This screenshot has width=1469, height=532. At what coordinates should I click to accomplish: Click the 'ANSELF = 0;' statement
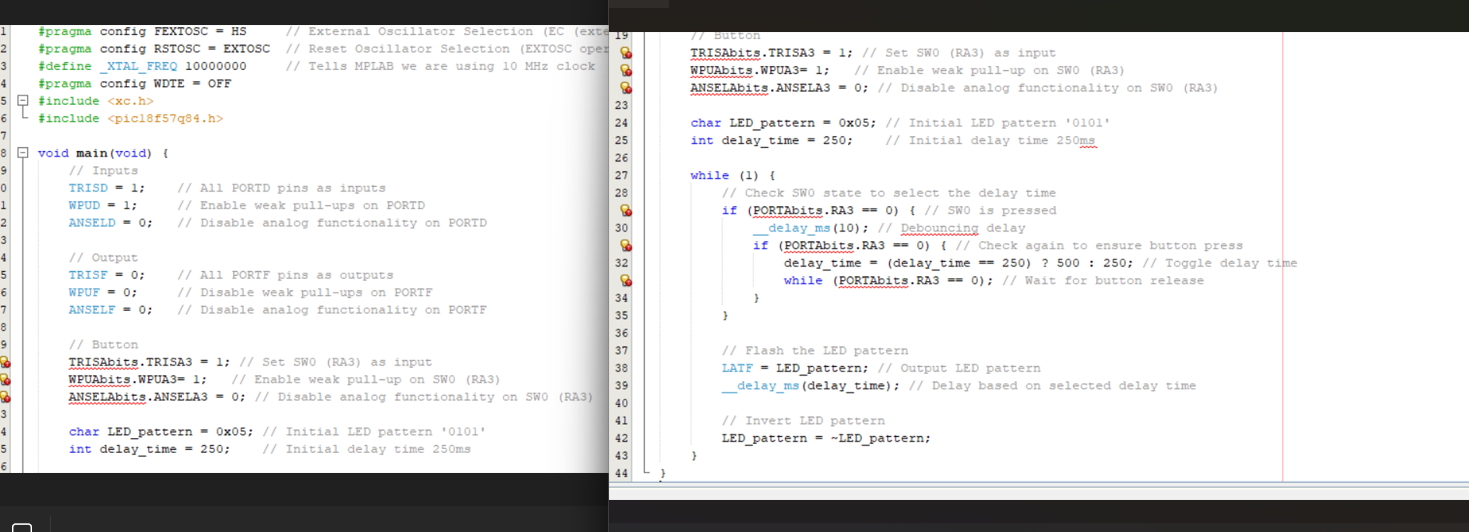(x=111, y=310)
